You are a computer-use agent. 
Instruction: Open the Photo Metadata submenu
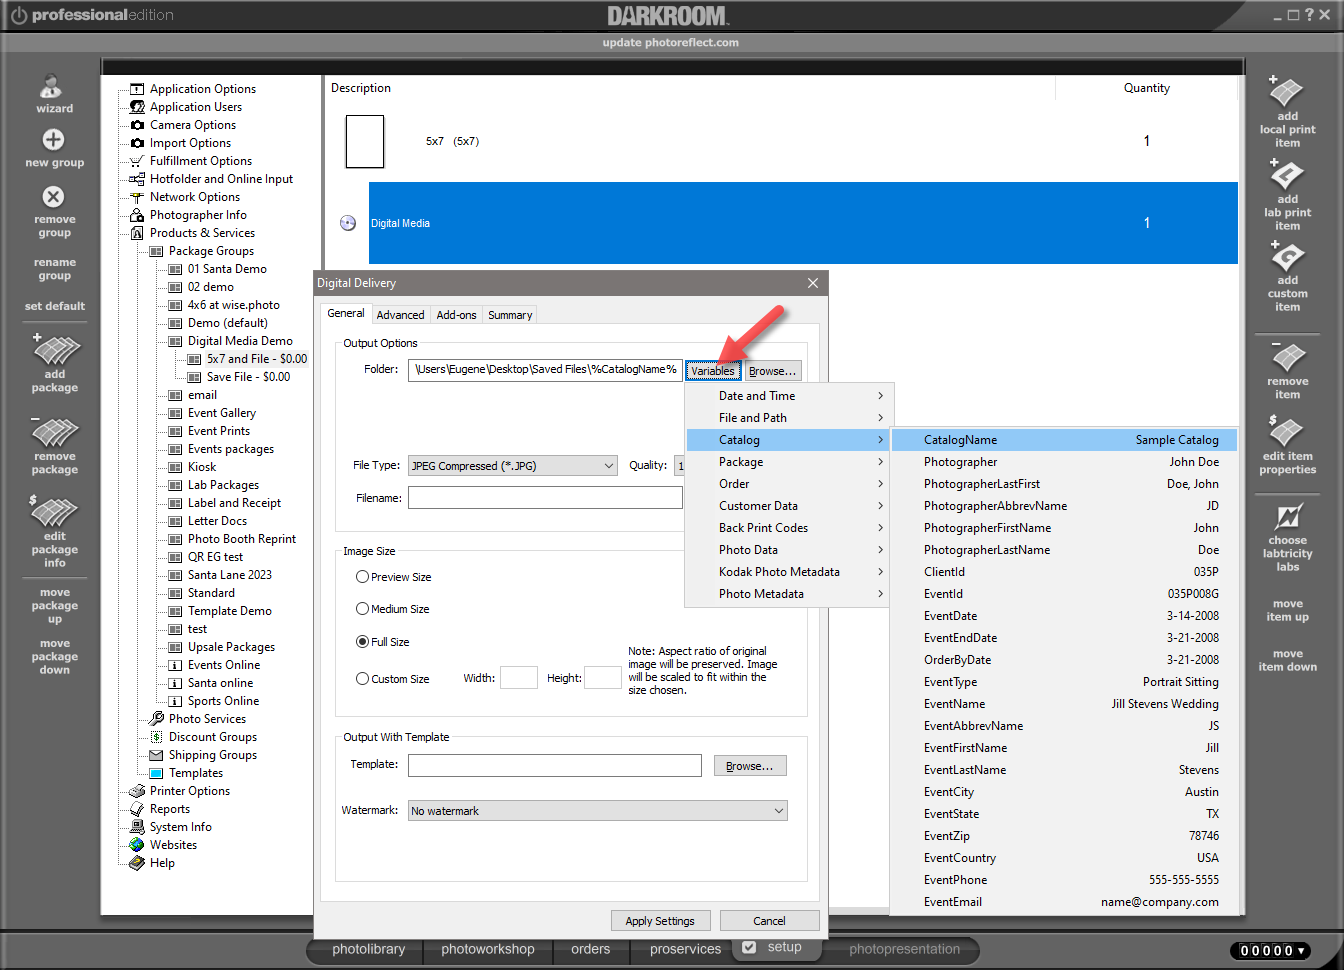[787, 594]
